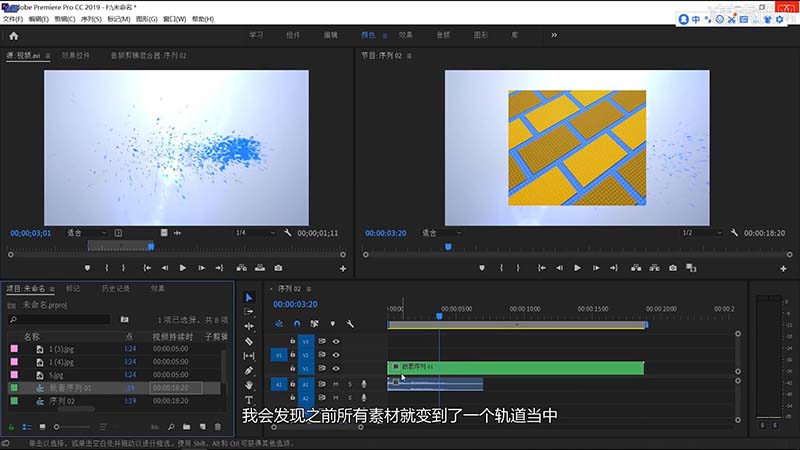Switch to the 历史记录 tab
Image resolution: width=800 pixels, height=450 pixels.
tap(115, 288)
